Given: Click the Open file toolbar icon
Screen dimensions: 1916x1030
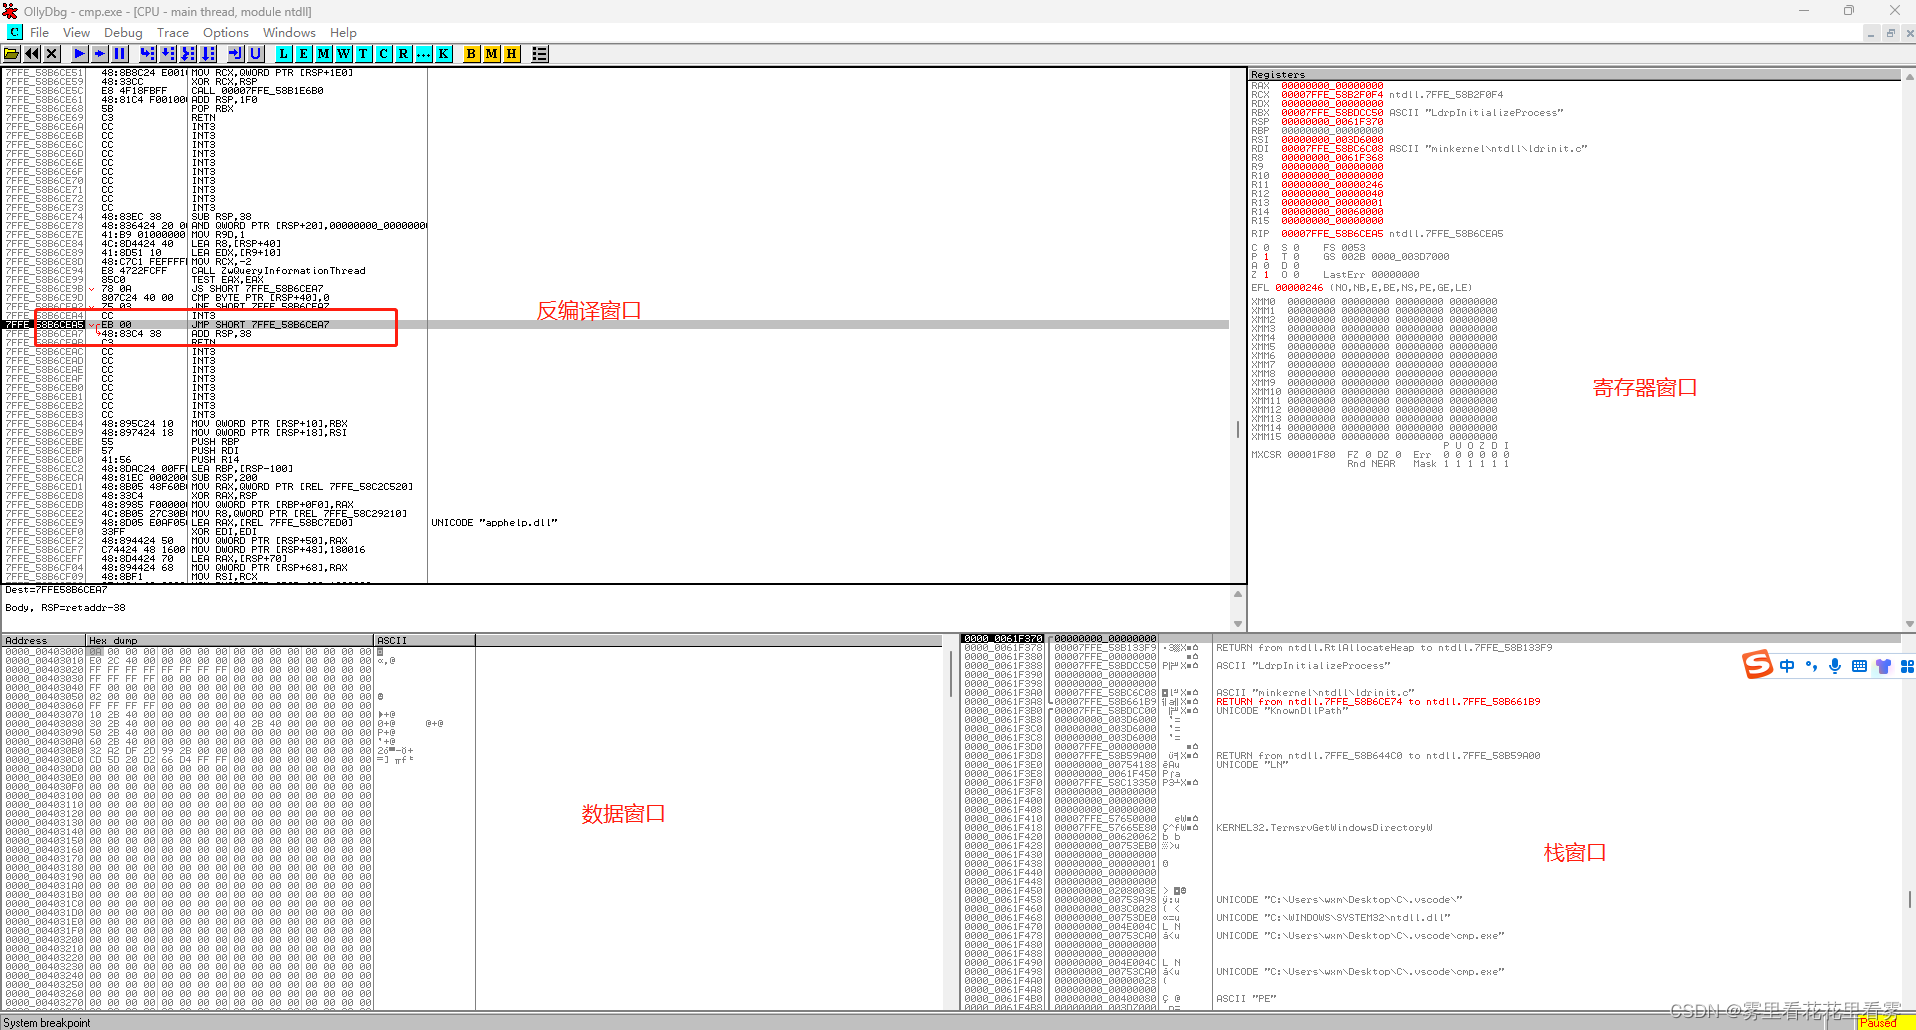Looking at the screenshot, I should tap(12, 54).
